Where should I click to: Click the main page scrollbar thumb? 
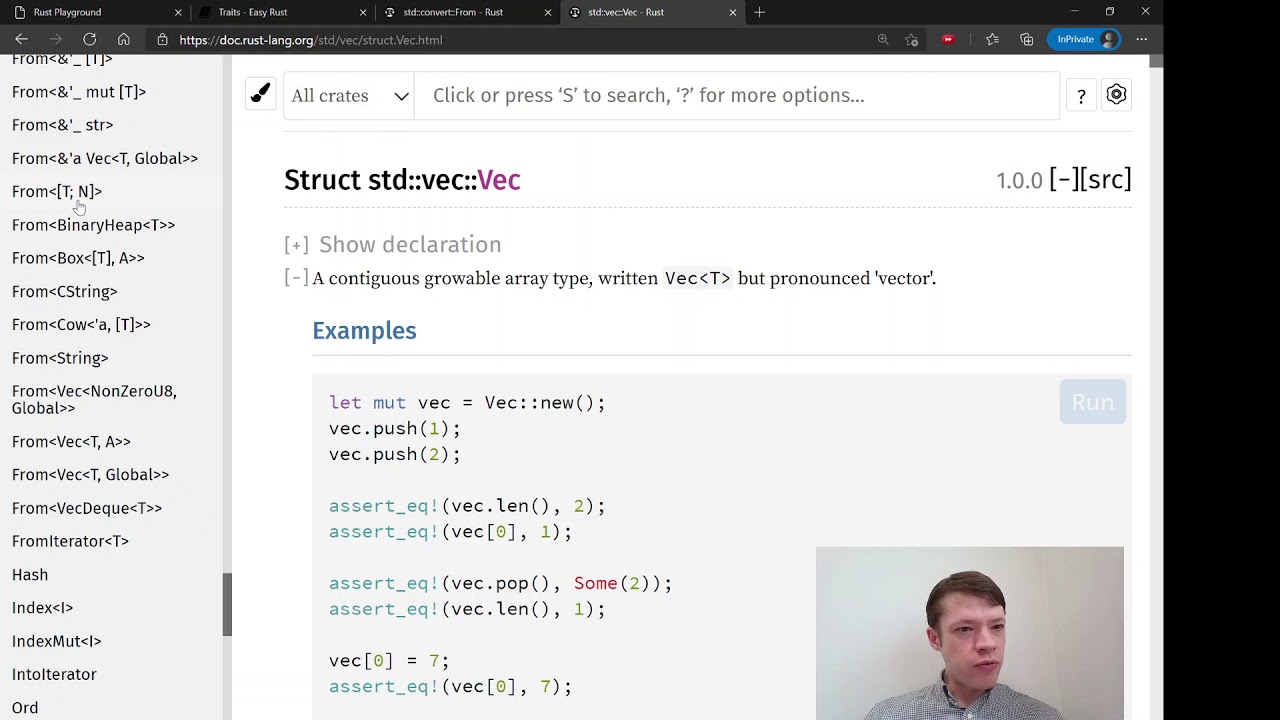[1156, 61]
